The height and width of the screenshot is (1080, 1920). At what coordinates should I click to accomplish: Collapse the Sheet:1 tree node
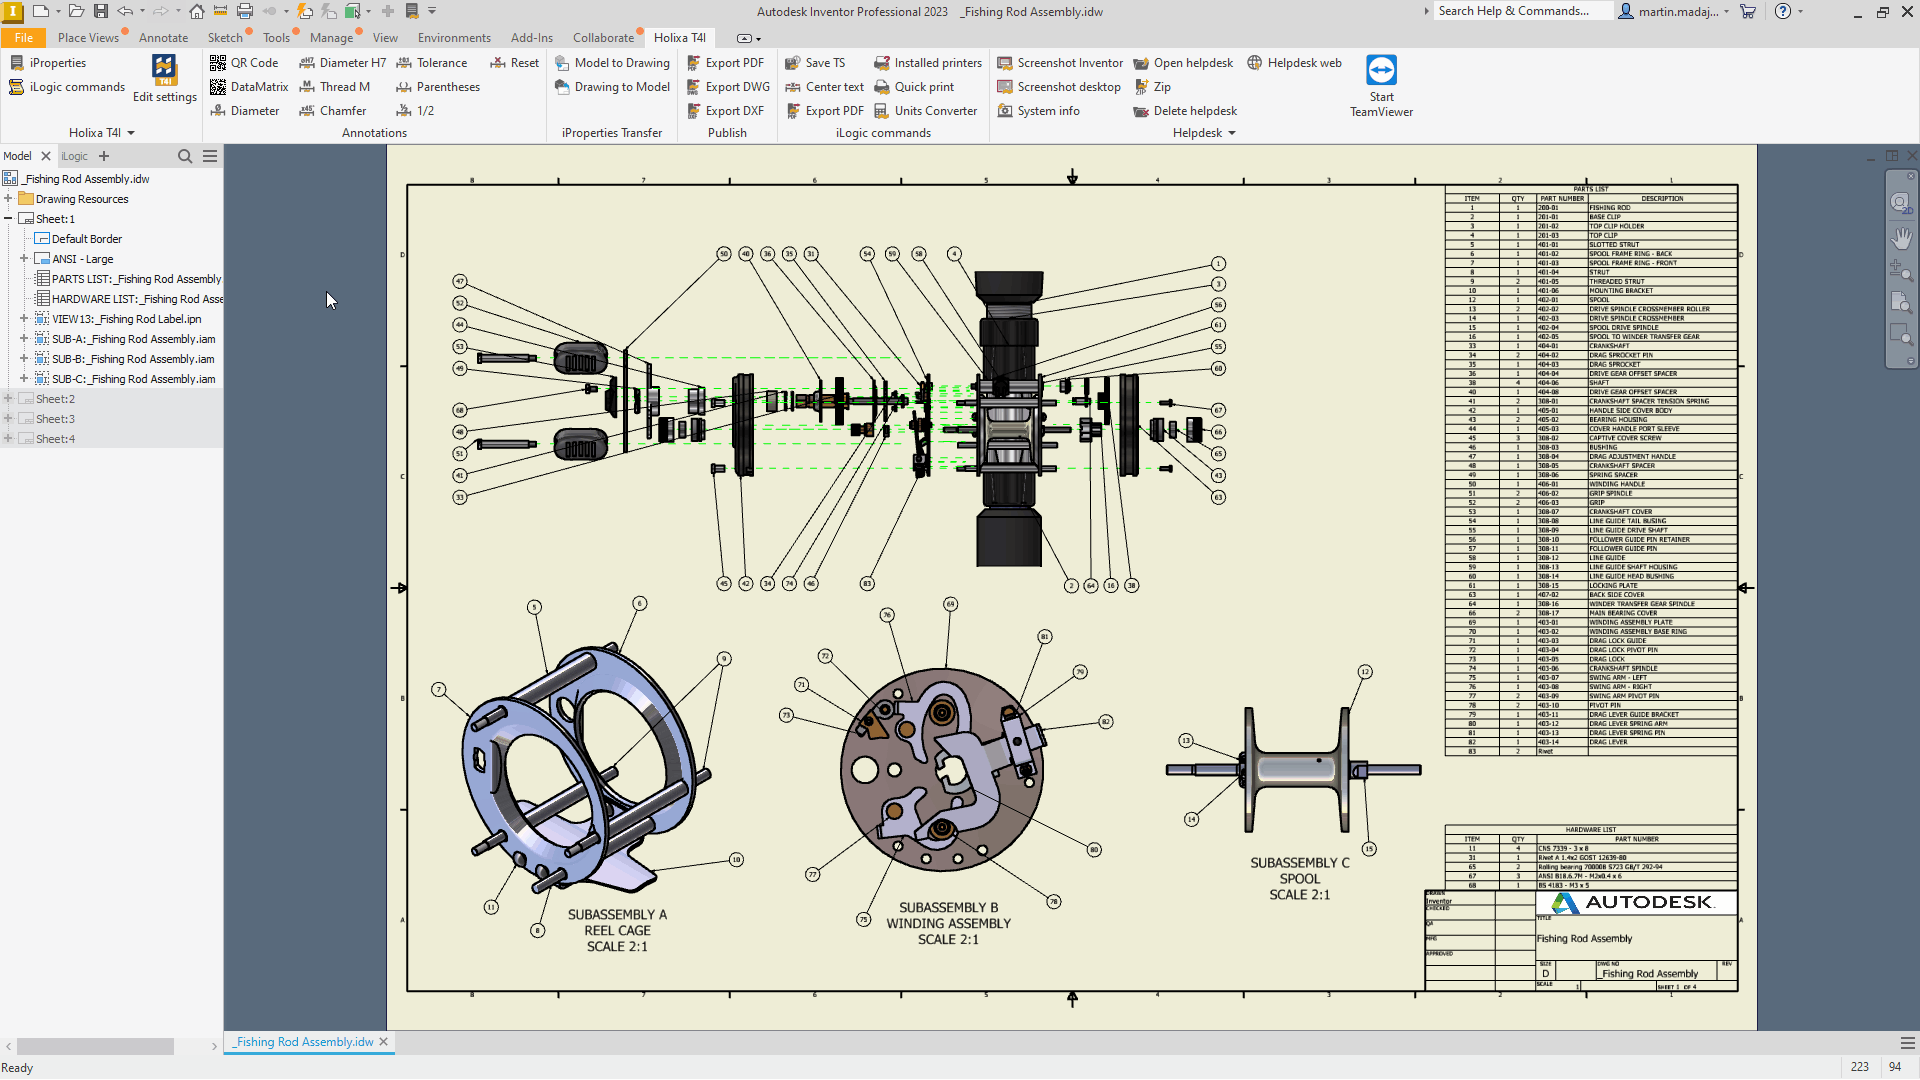(8, 219)
